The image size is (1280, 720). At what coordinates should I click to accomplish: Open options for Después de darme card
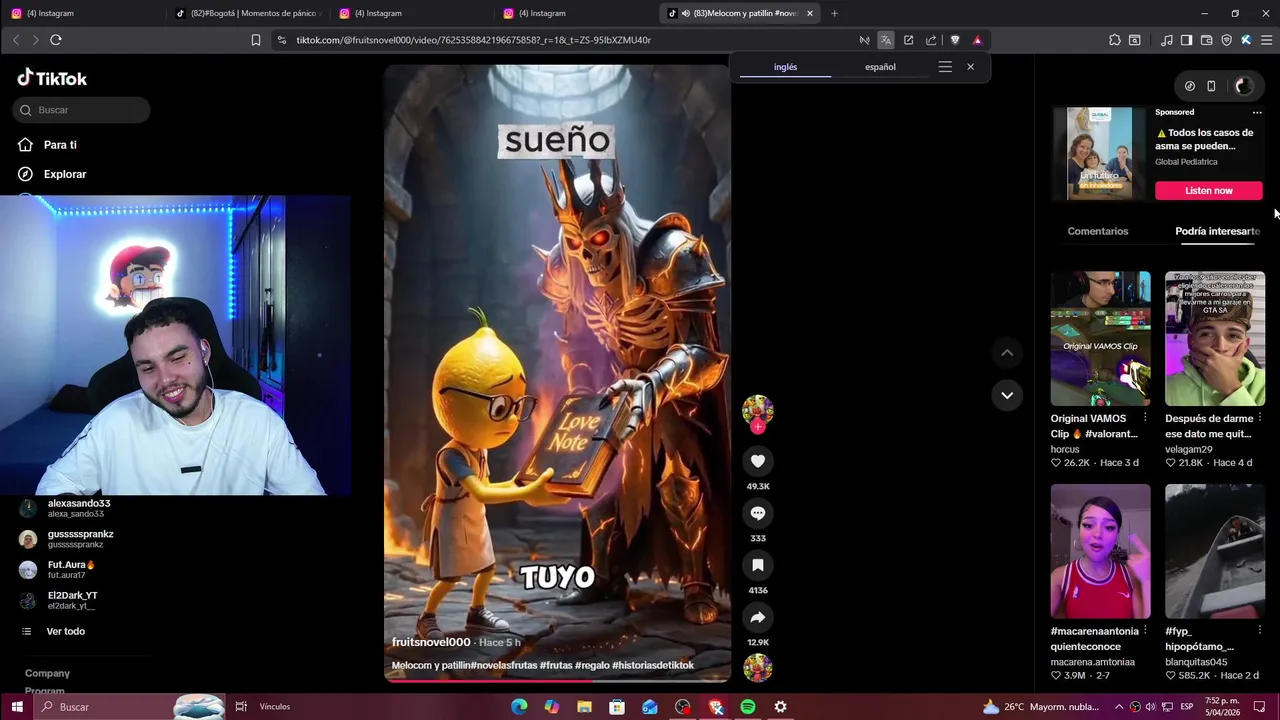[1259, 418]
